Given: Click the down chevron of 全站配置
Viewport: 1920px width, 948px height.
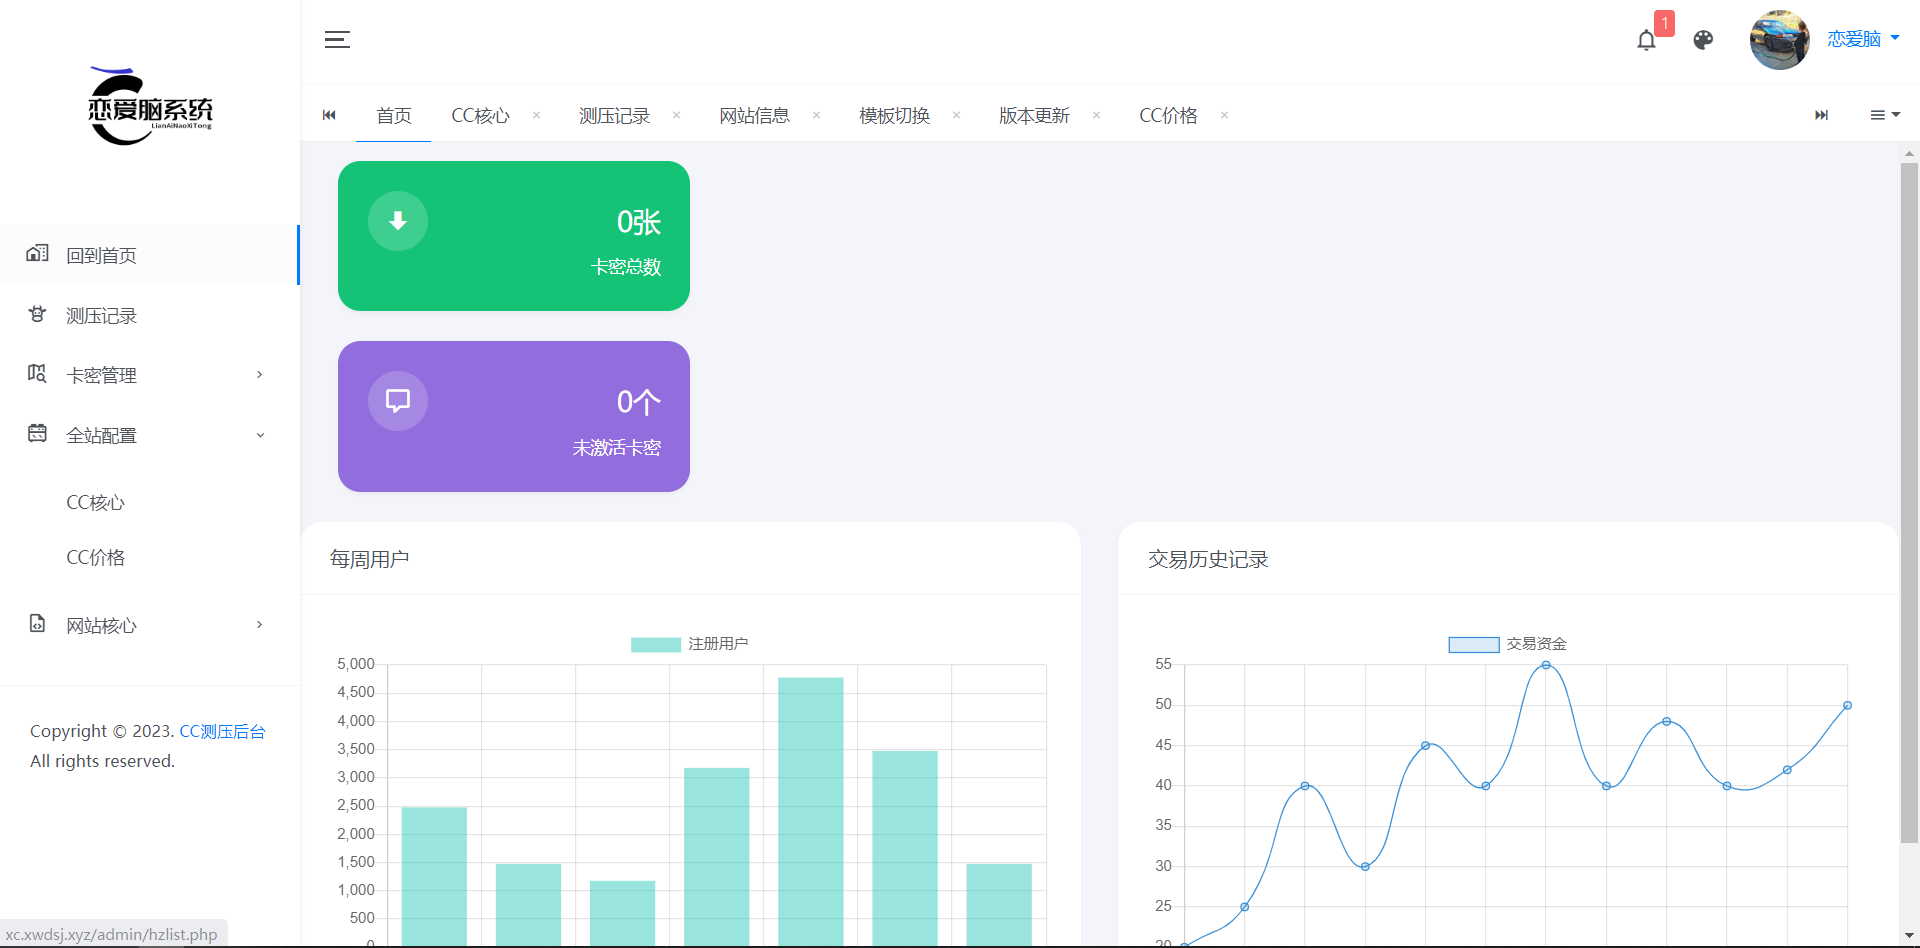Looking at the screenshot, I should click(260, 435).
